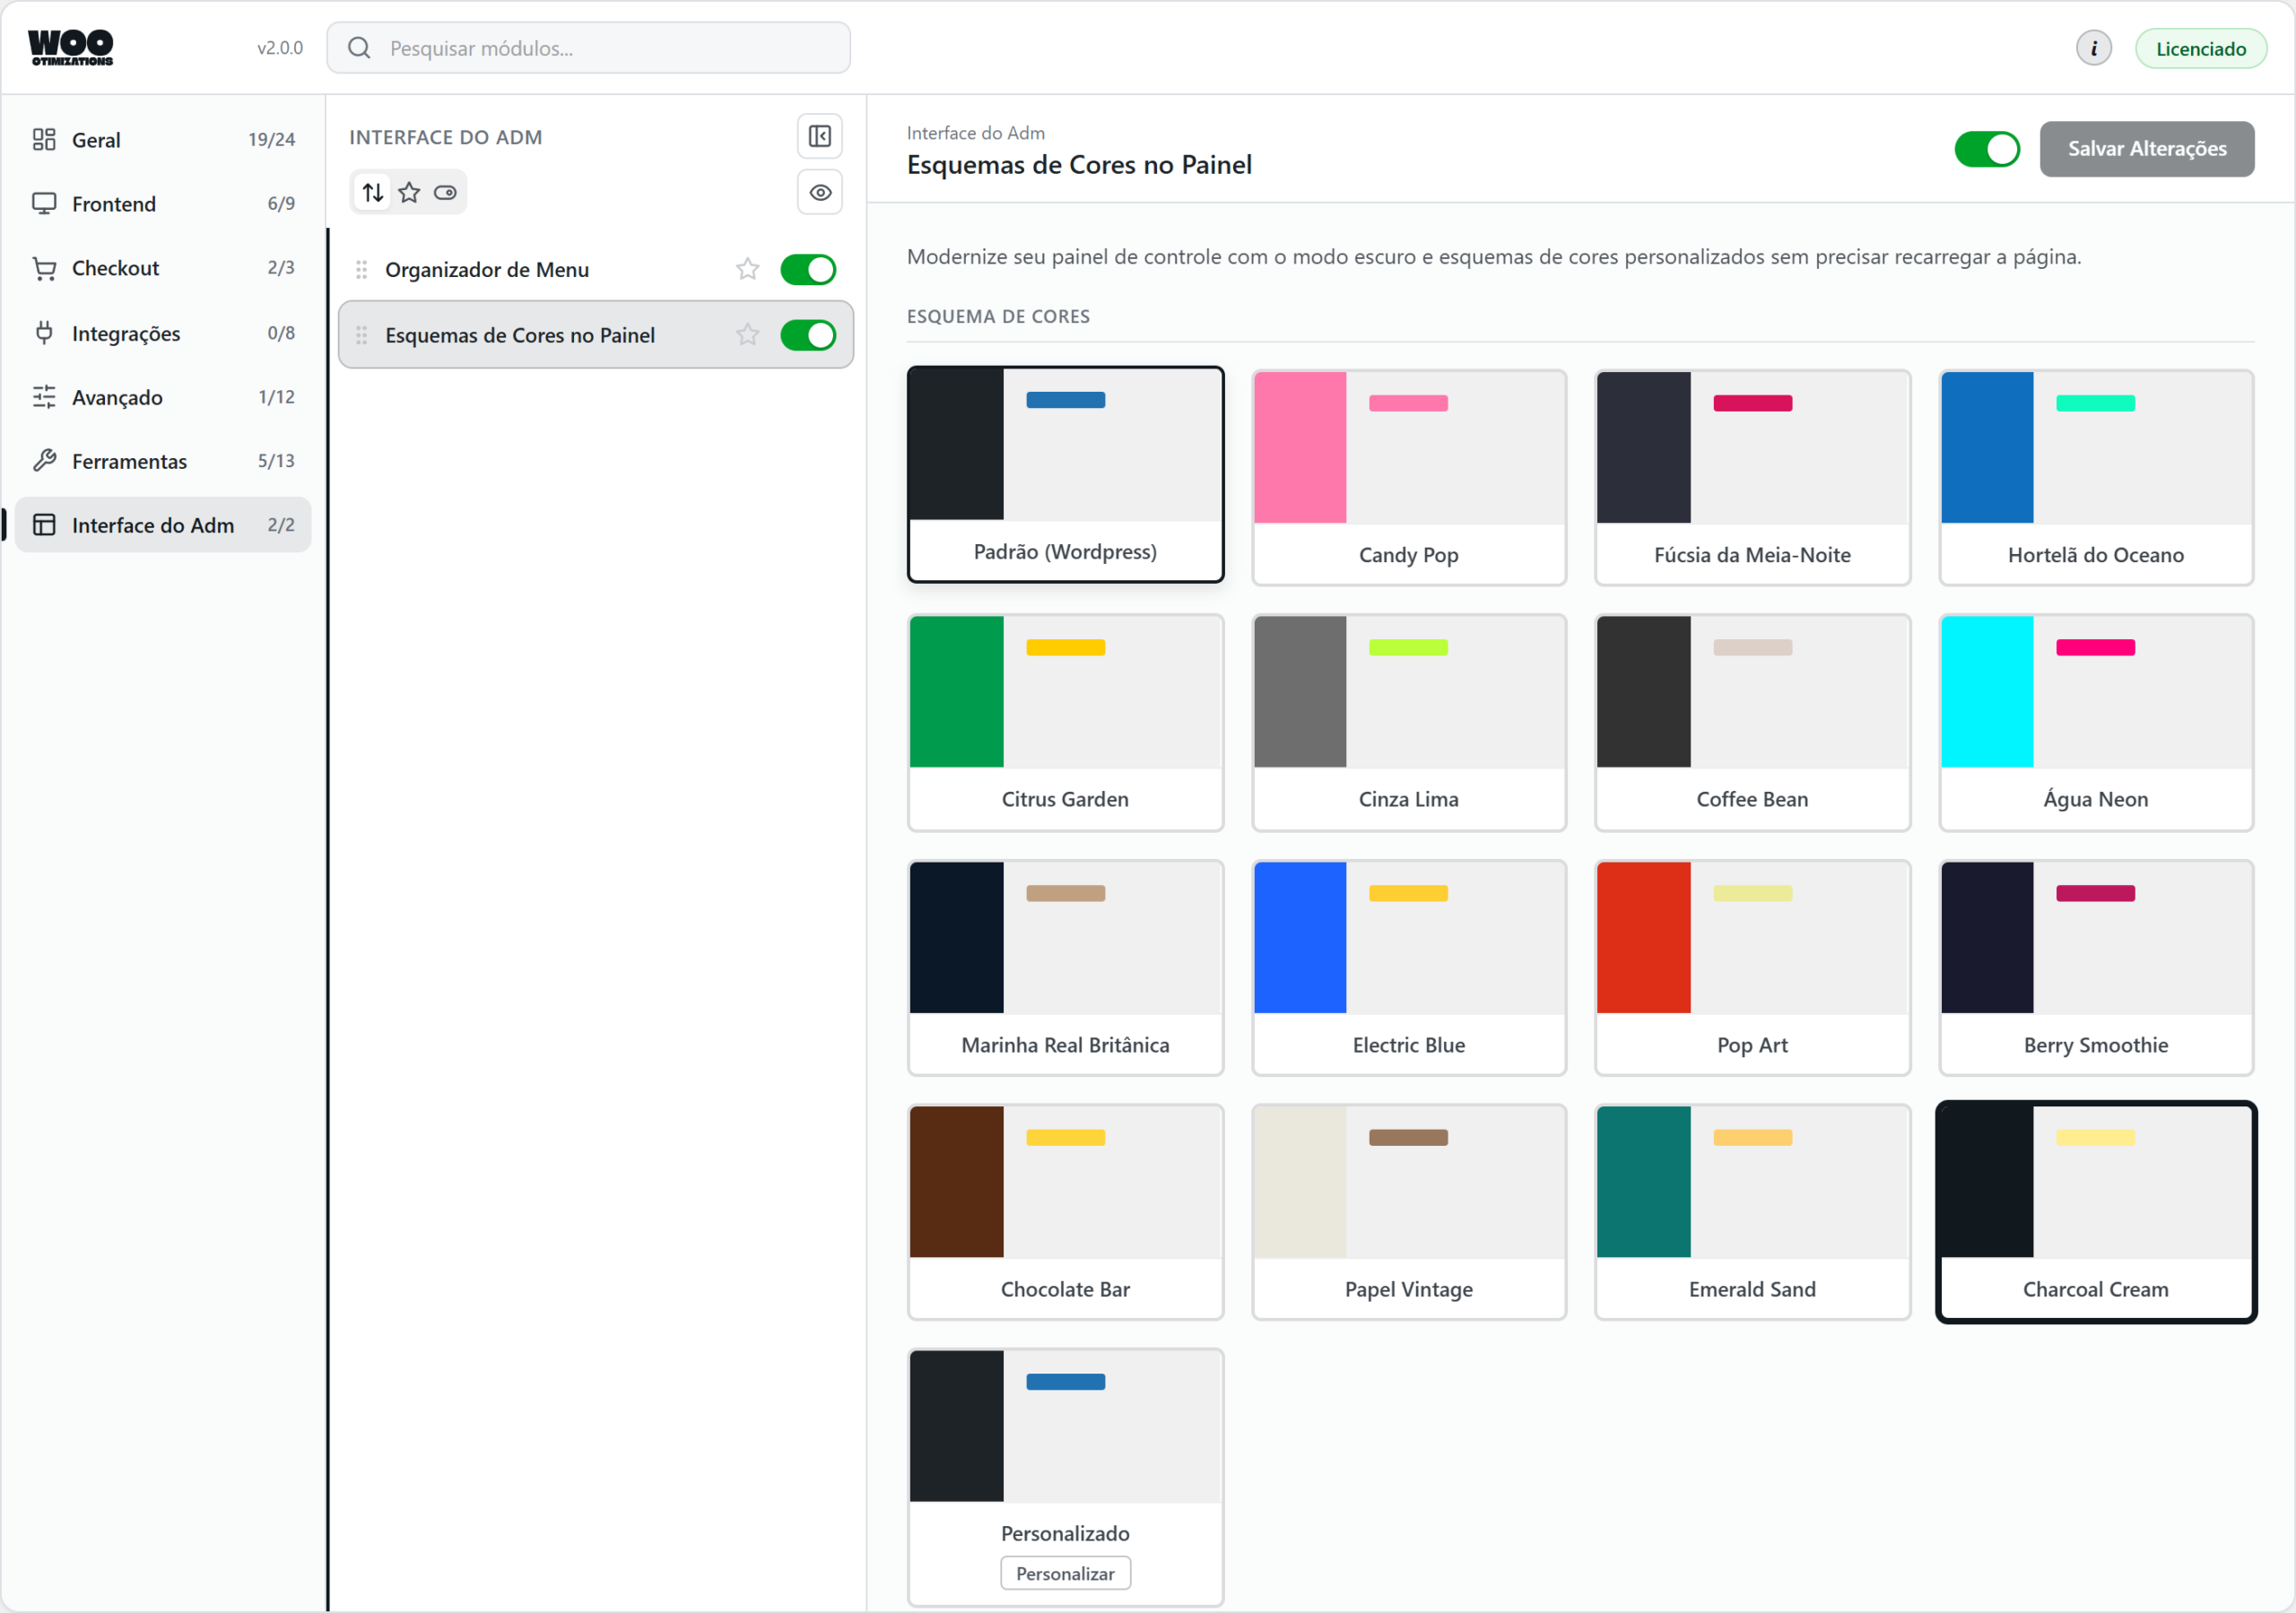Screen dimensions: 2296x1613
Task: Click the WOO Otimizations logo
Action: pos(71,47)
